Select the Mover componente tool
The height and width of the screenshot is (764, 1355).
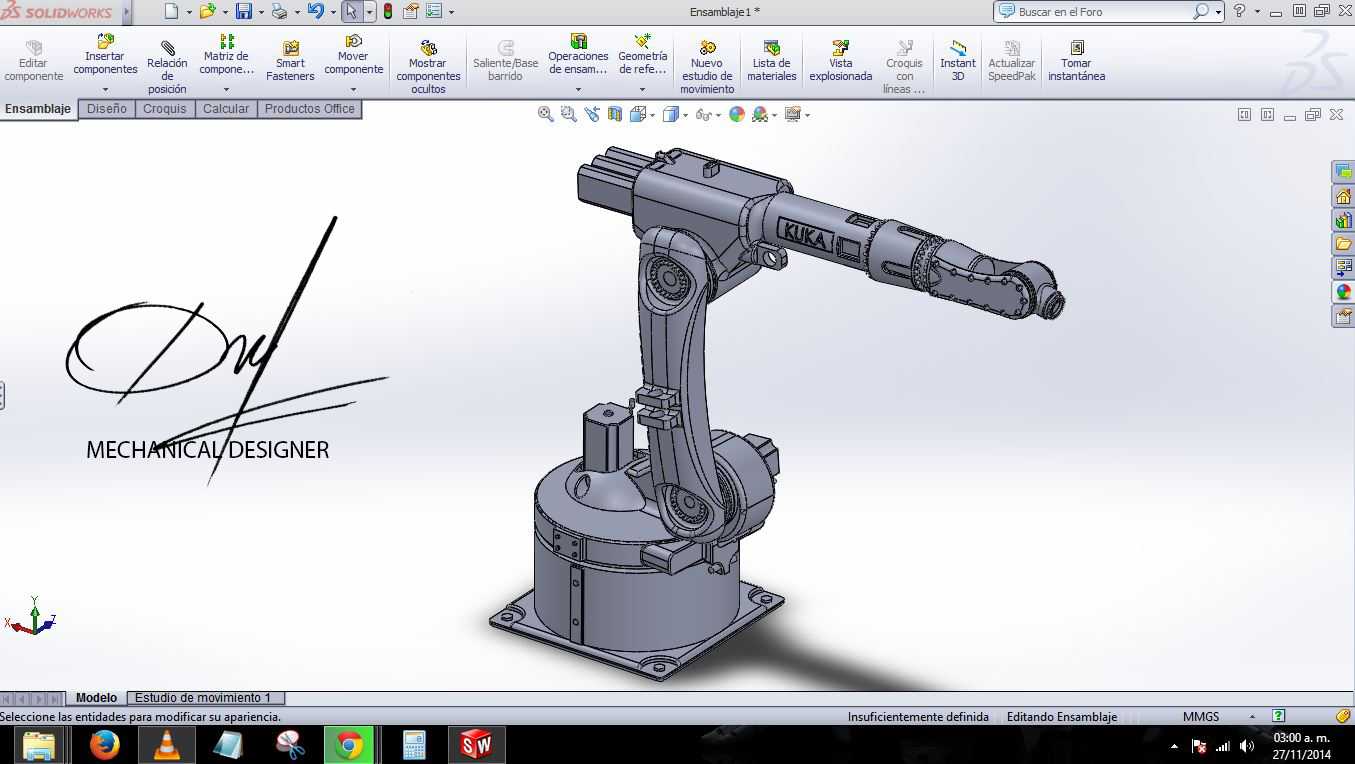pos(353,56)
